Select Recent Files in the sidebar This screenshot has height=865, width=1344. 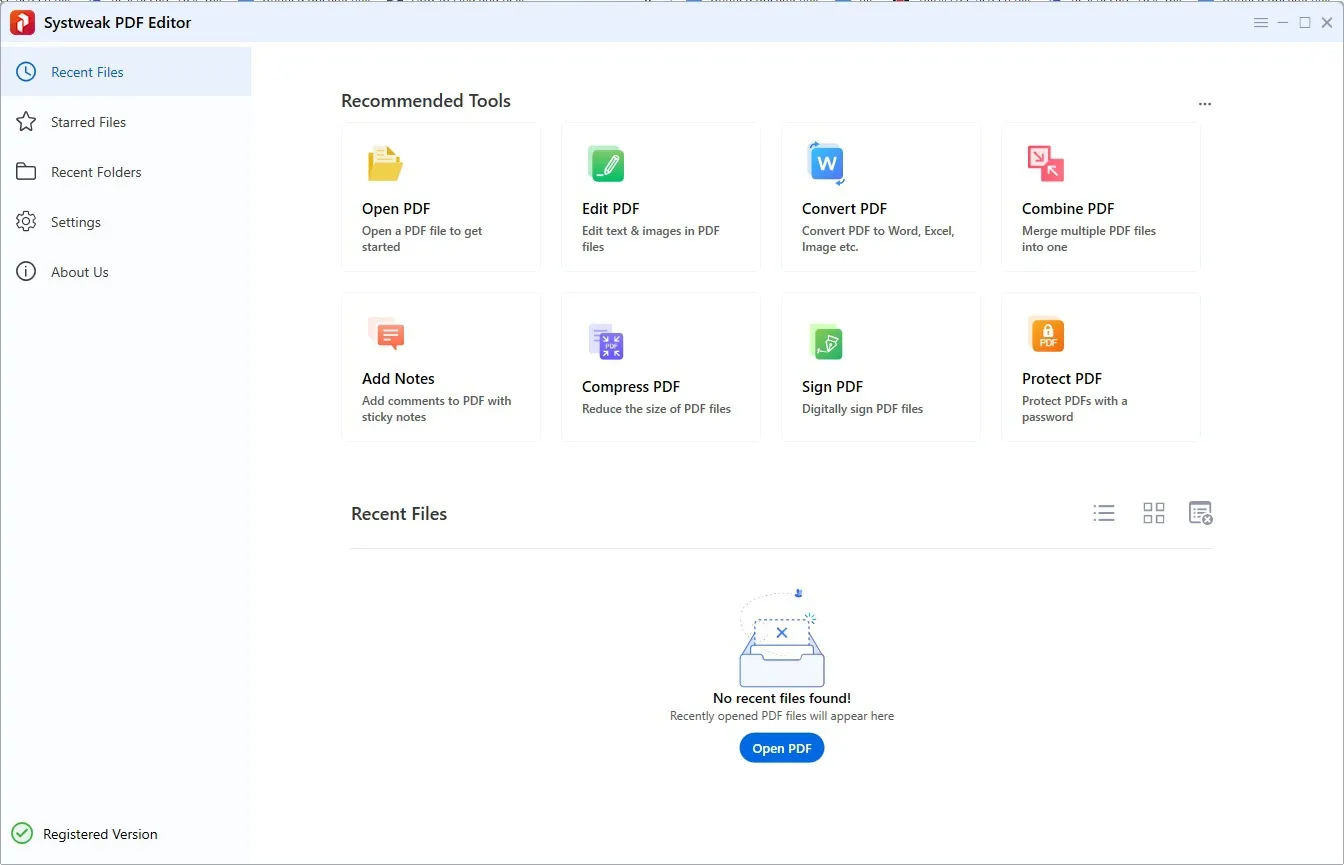coord(126,72)
